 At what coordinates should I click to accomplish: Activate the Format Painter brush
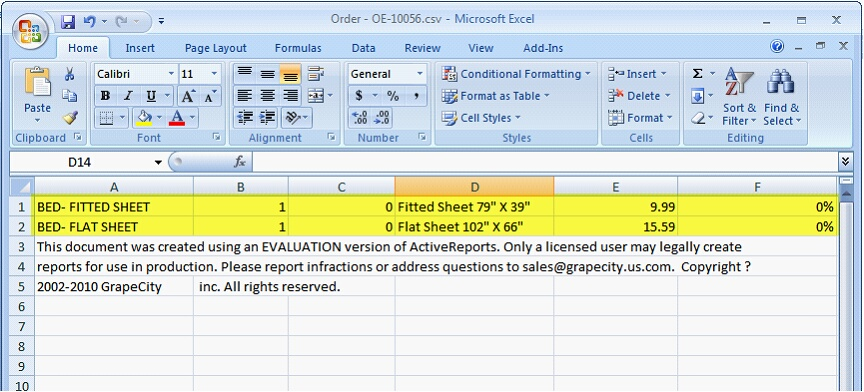tap(69, 117)
